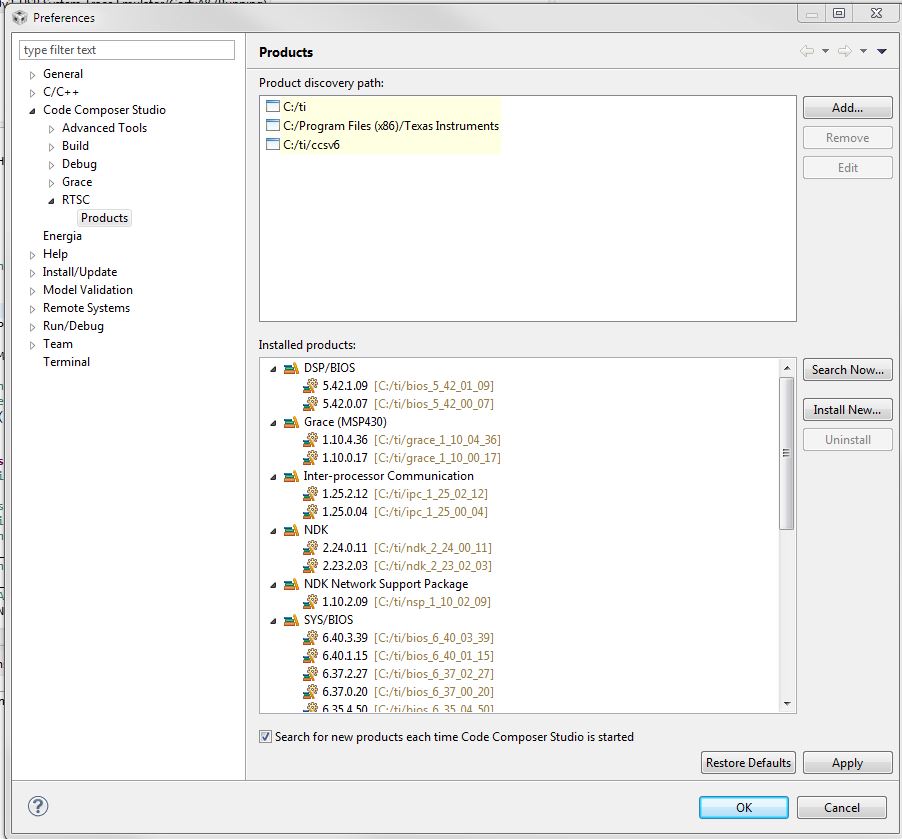This screenshot has width=902, height=839.
Task: Click the gear icon beside version 5.42.1.09
Action: coord(309,385)
